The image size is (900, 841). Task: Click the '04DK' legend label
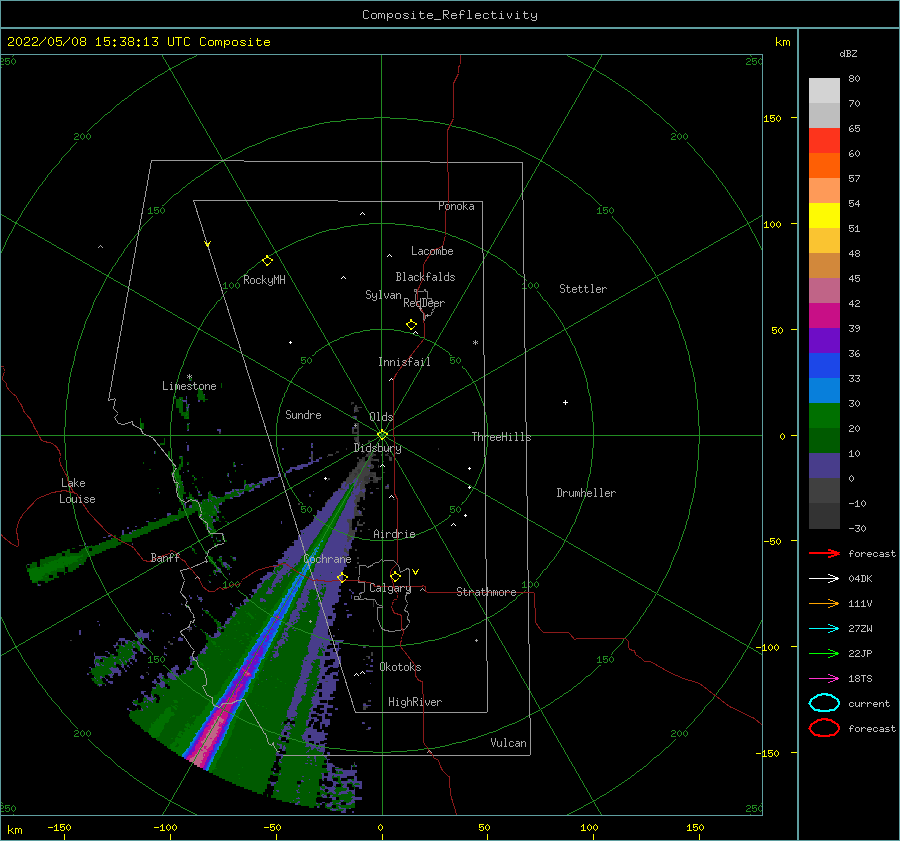pos(860,579)
